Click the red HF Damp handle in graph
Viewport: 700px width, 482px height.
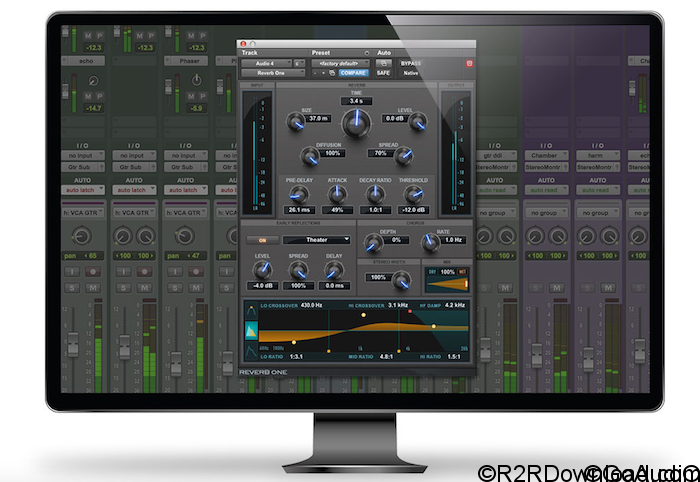pos(410,311)
